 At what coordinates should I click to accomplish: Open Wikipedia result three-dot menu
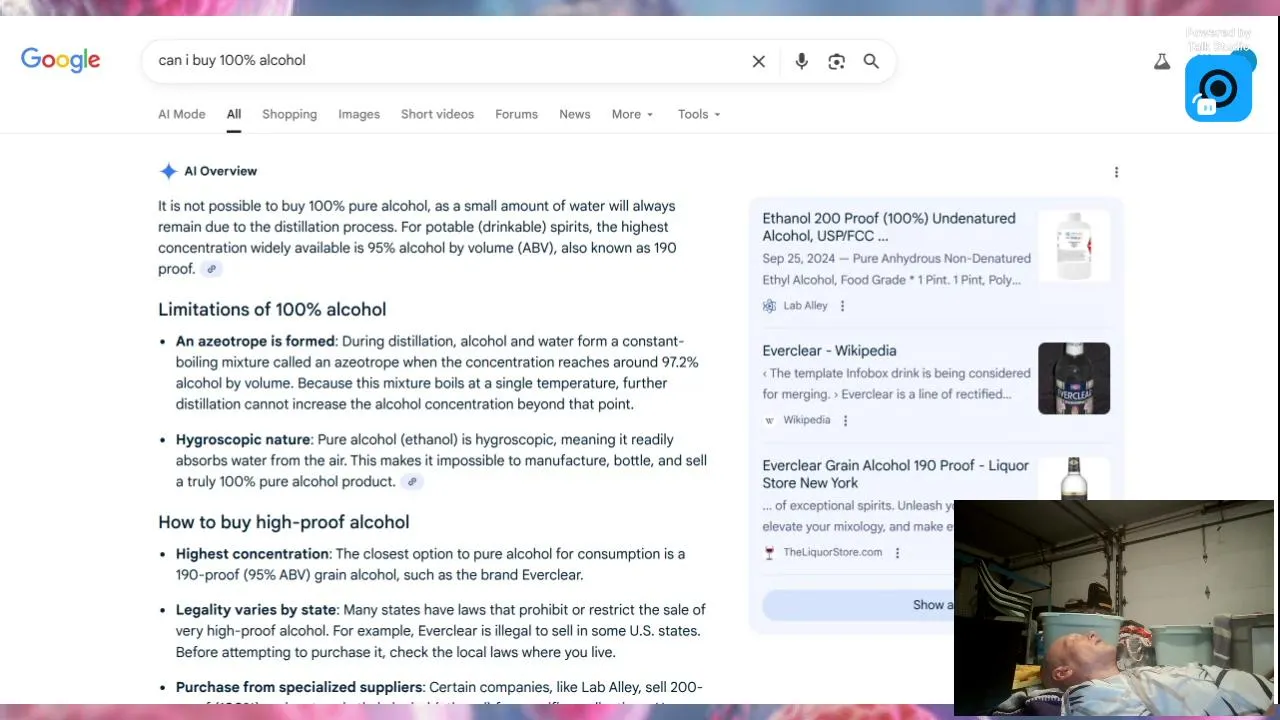point(845,421)
